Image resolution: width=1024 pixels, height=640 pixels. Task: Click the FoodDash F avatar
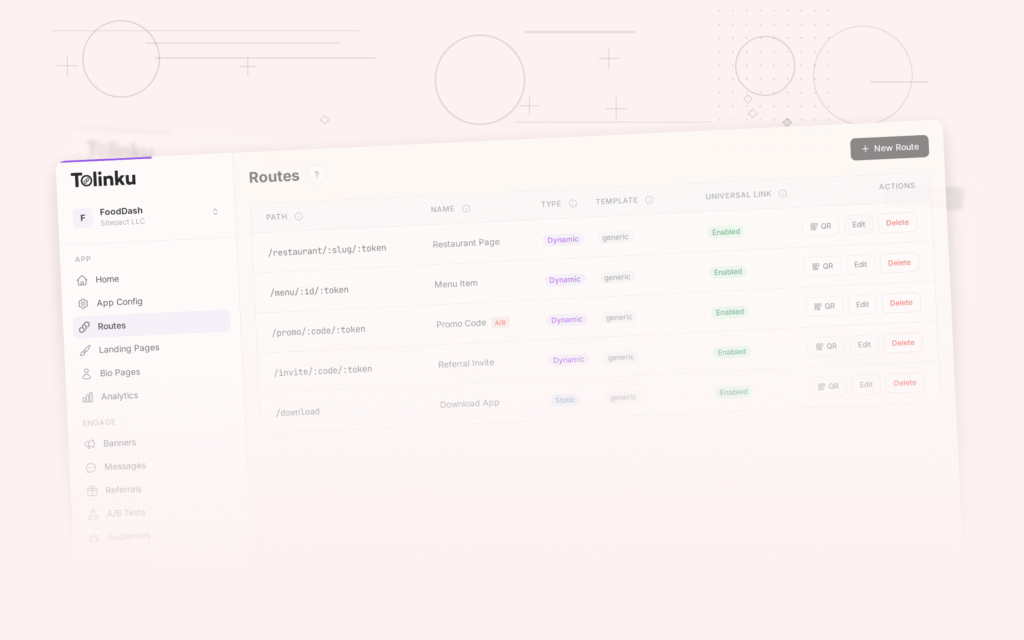(x=82, y=218)
